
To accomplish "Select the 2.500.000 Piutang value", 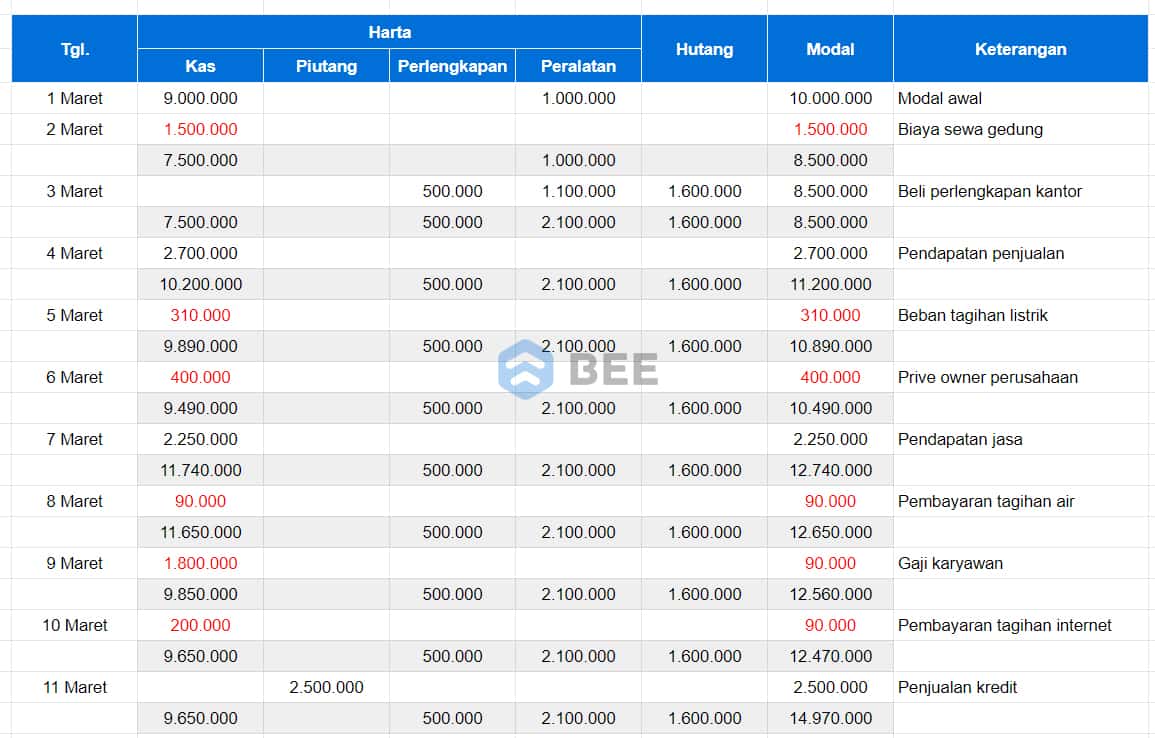I will (x=326, y=687).
